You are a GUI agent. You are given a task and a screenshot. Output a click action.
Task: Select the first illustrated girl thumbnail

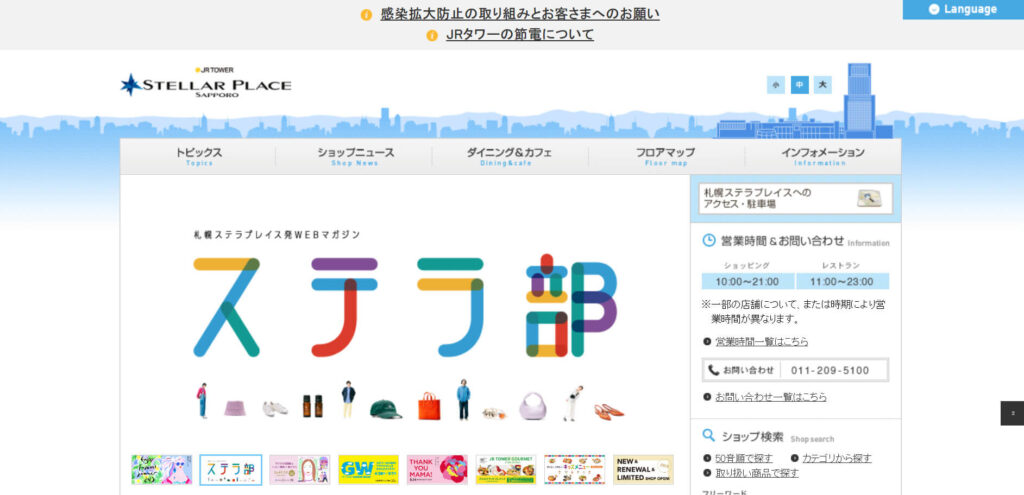click(161, 470)
